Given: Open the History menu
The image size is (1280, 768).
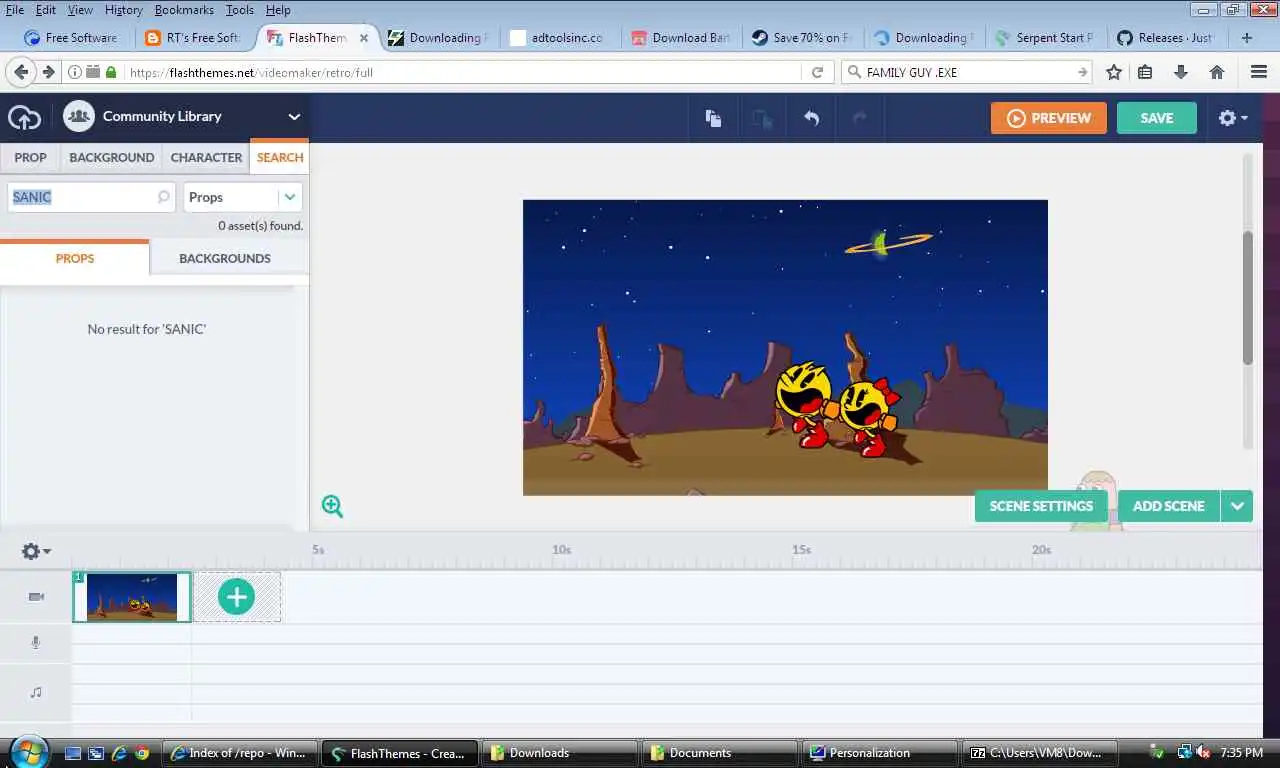Looking at the screenshot, I should (x=124, y=10).
